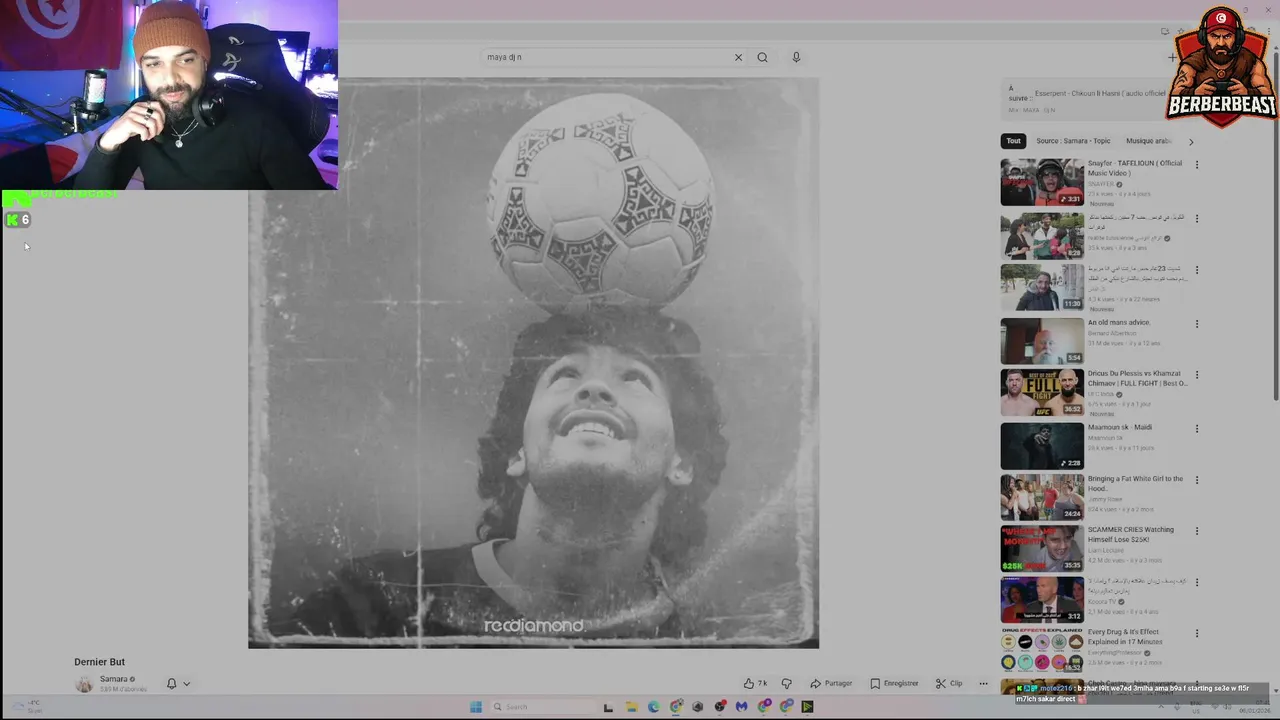Open the Samara channel avatar
The image size is (1280, 720).
tap(84, 684)
